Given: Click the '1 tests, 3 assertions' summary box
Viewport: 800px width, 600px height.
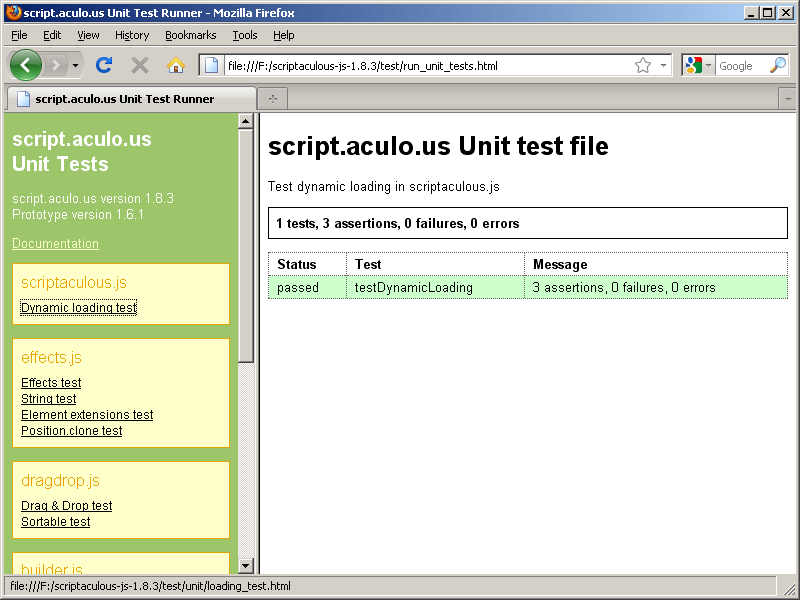Looking at the screenshot, I should [528, 223].
